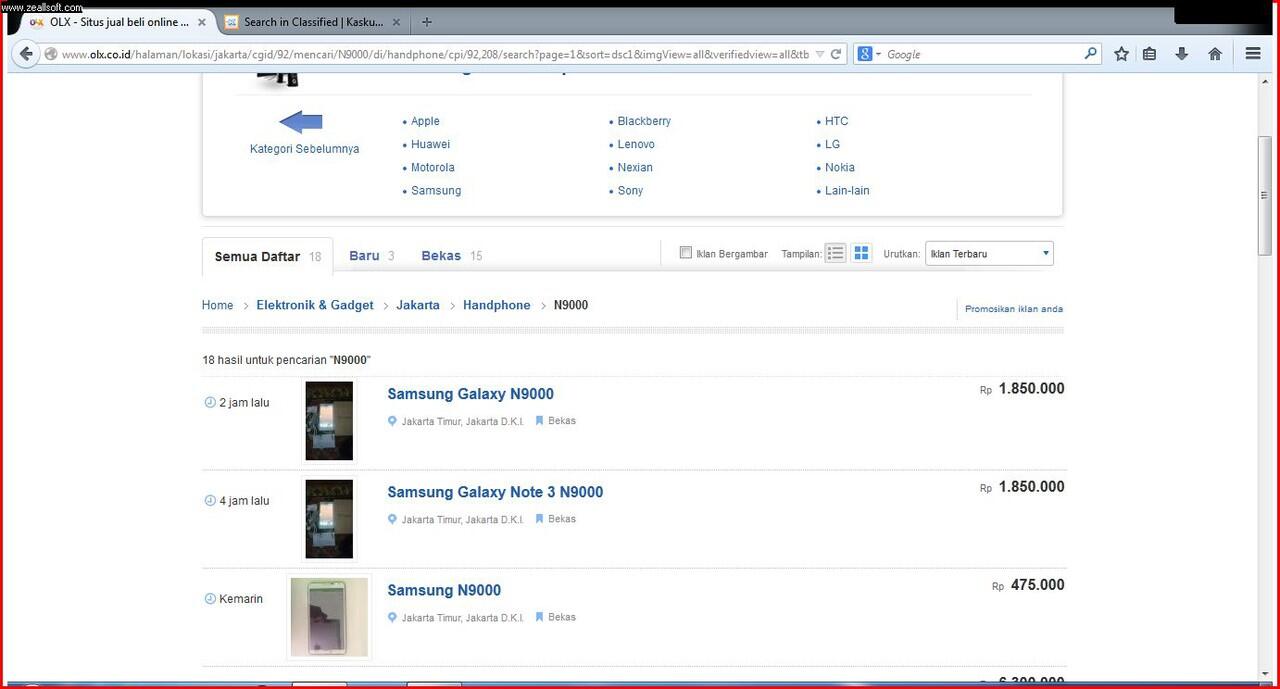The height and width of the screenshot is (689, 1280).
Task: Click the magnifier in the Google search box
Action: coord(1091,54)
